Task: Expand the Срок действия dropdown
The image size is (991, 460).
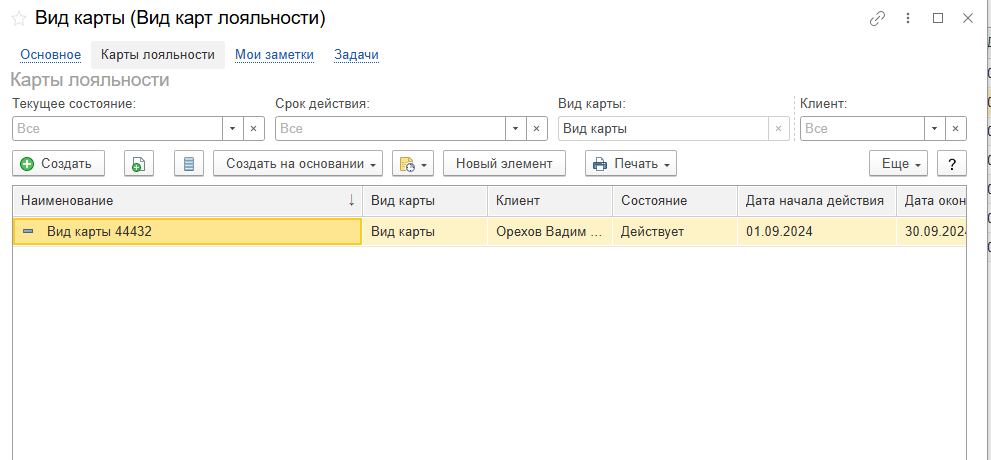Action: 515,128
